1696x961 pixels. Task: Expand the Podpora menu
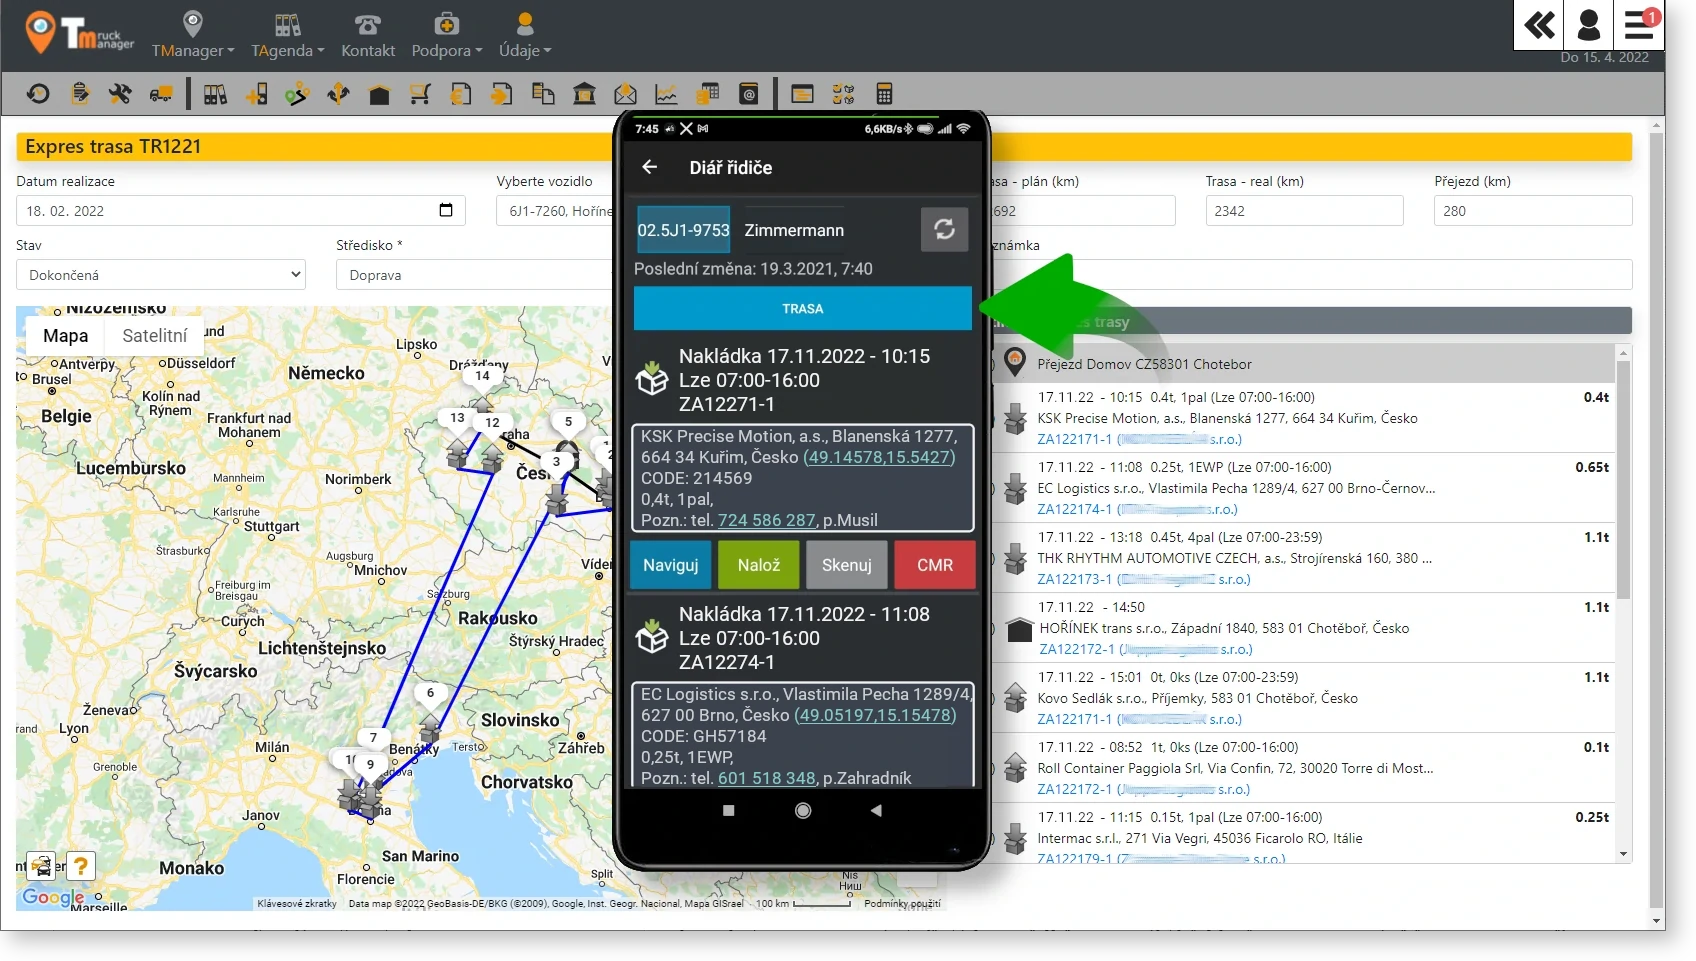coord(447,34)
